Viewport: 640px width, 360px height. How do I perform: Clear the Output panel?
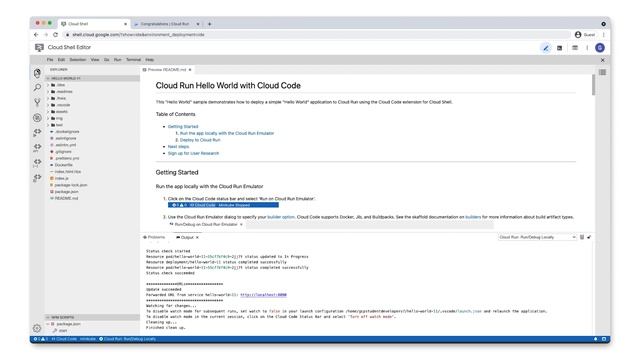(x=582, y=237)
